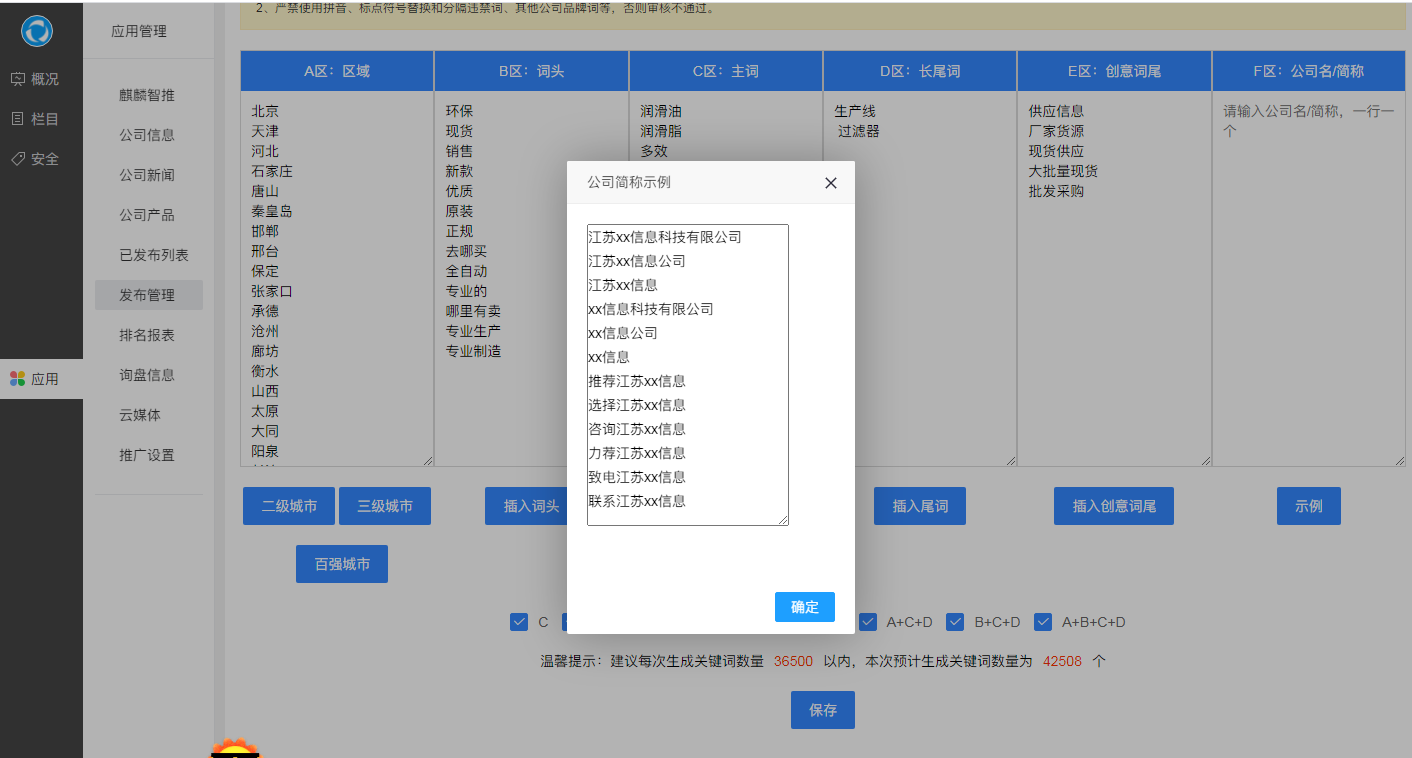Click the 应用管理 heading
1412x758 pixels.
point(139,31)
